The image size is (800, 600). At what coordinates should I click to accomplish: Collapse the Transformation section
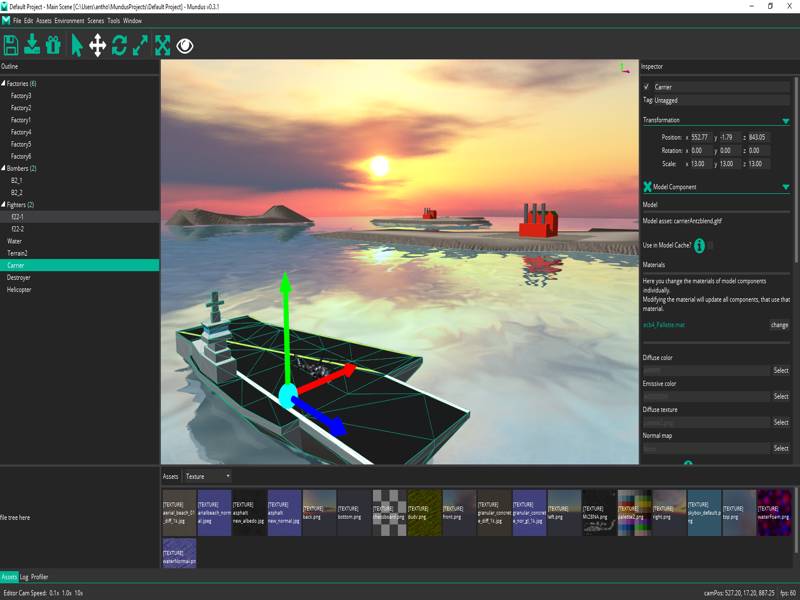tap(785, 120)
